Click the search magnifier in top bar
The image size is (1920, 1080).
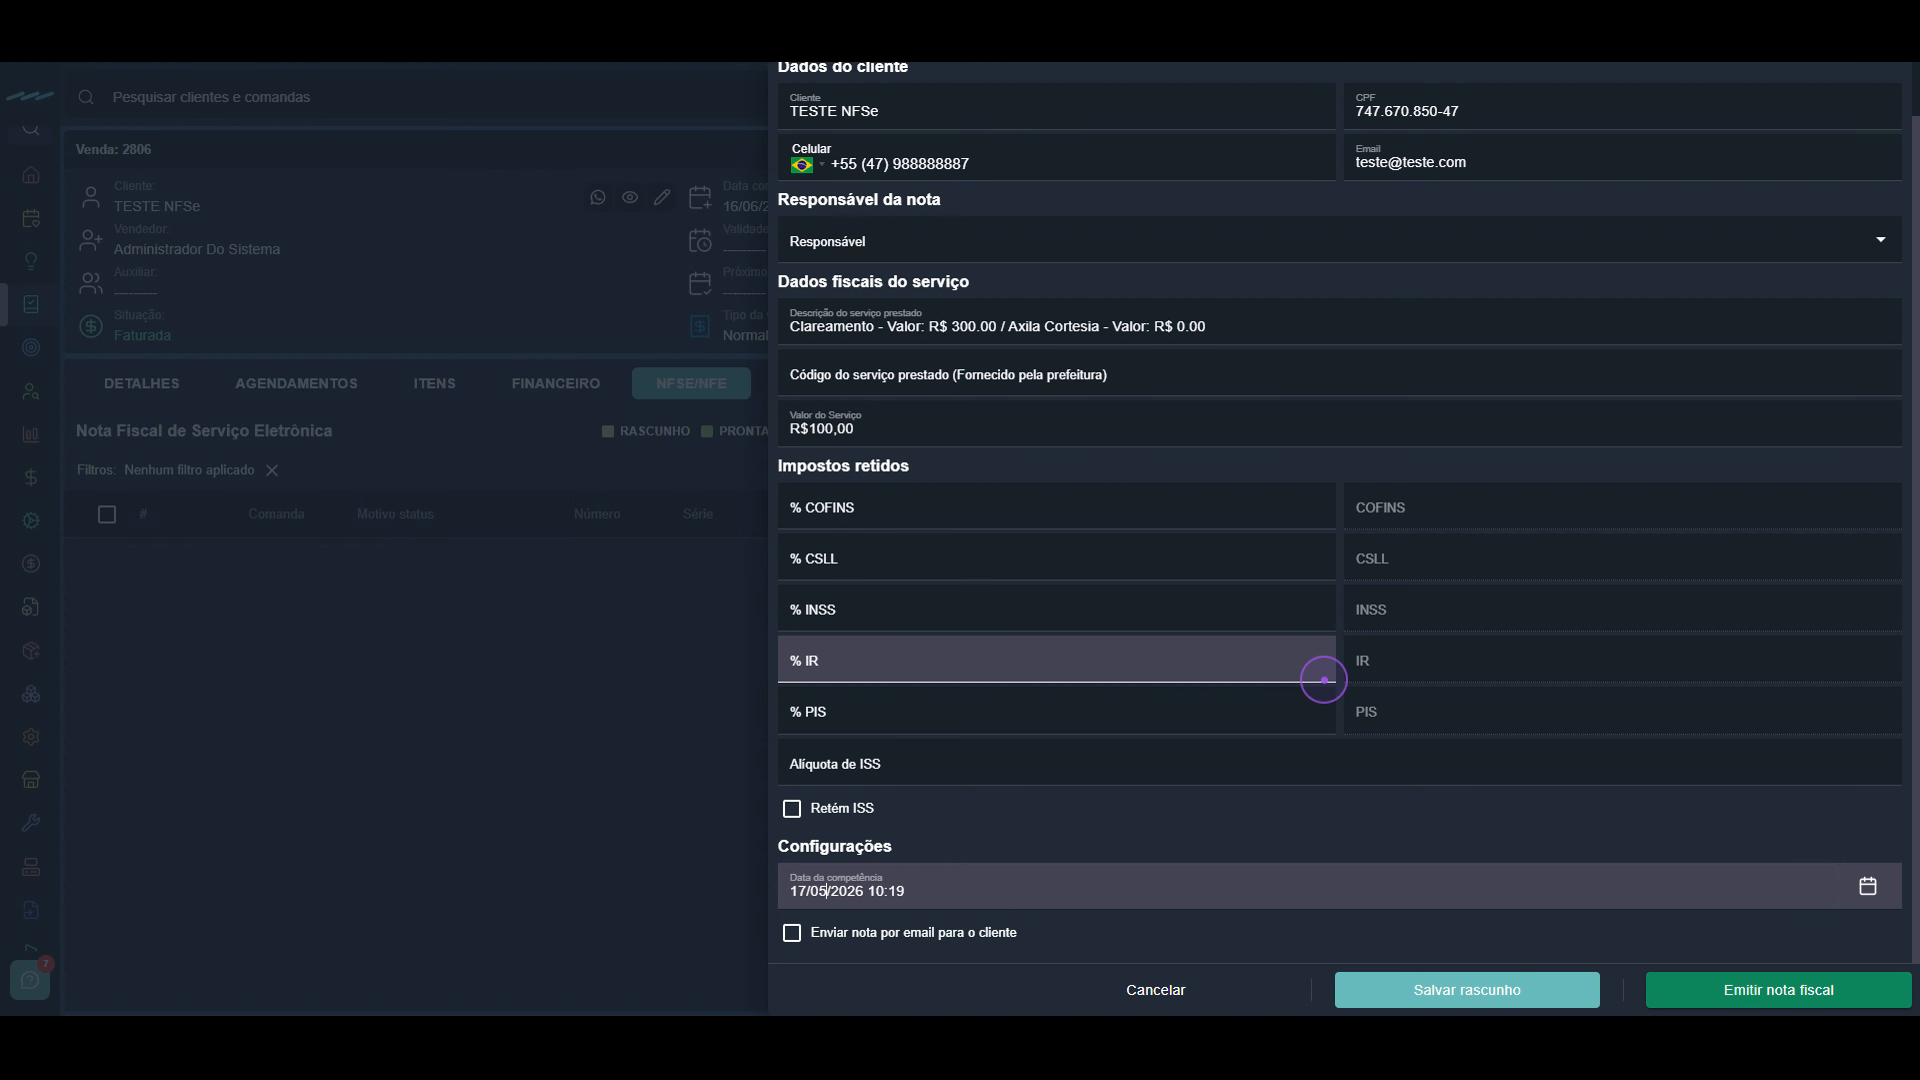pyautogui.click(x=86, y=97)
